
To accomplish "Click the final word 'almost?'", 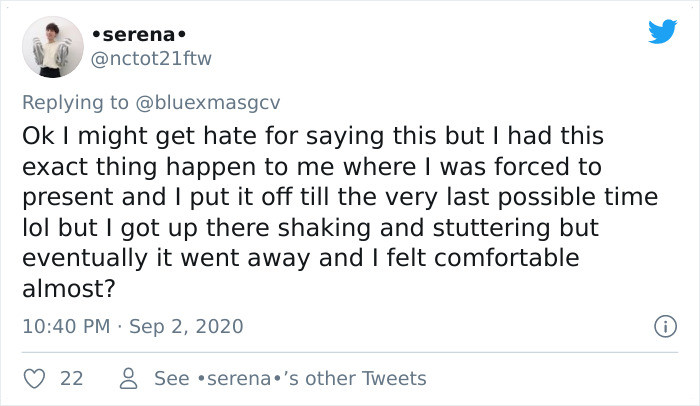I will point(69,289).
